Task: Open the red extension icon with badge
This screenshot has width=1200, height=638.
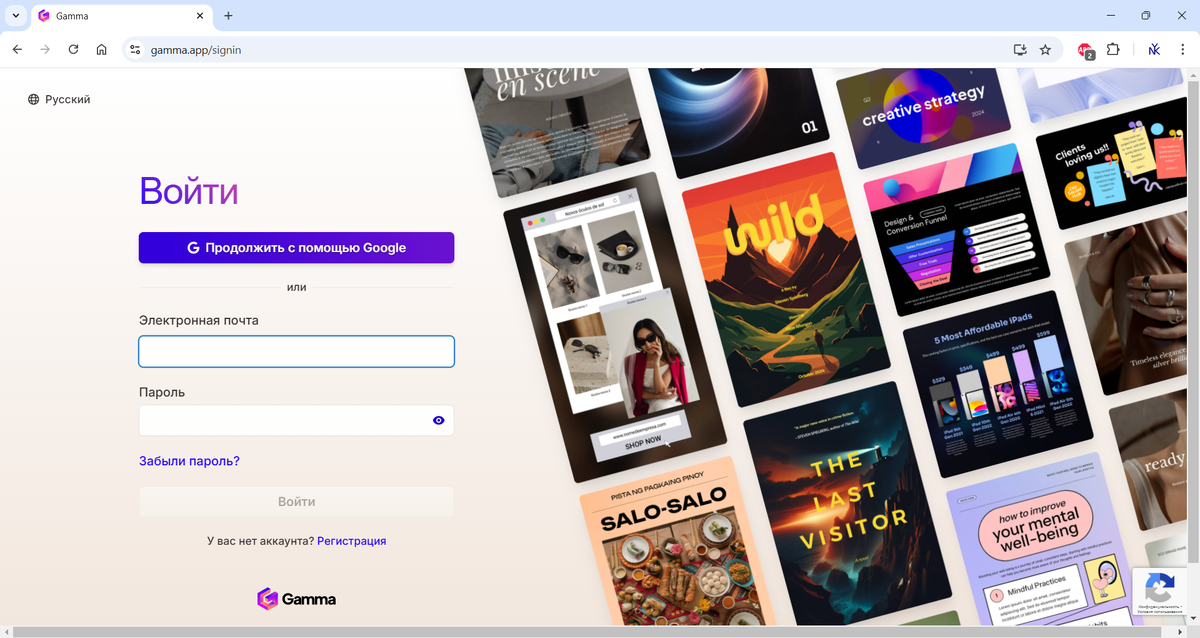Action: click(1085, 50)
